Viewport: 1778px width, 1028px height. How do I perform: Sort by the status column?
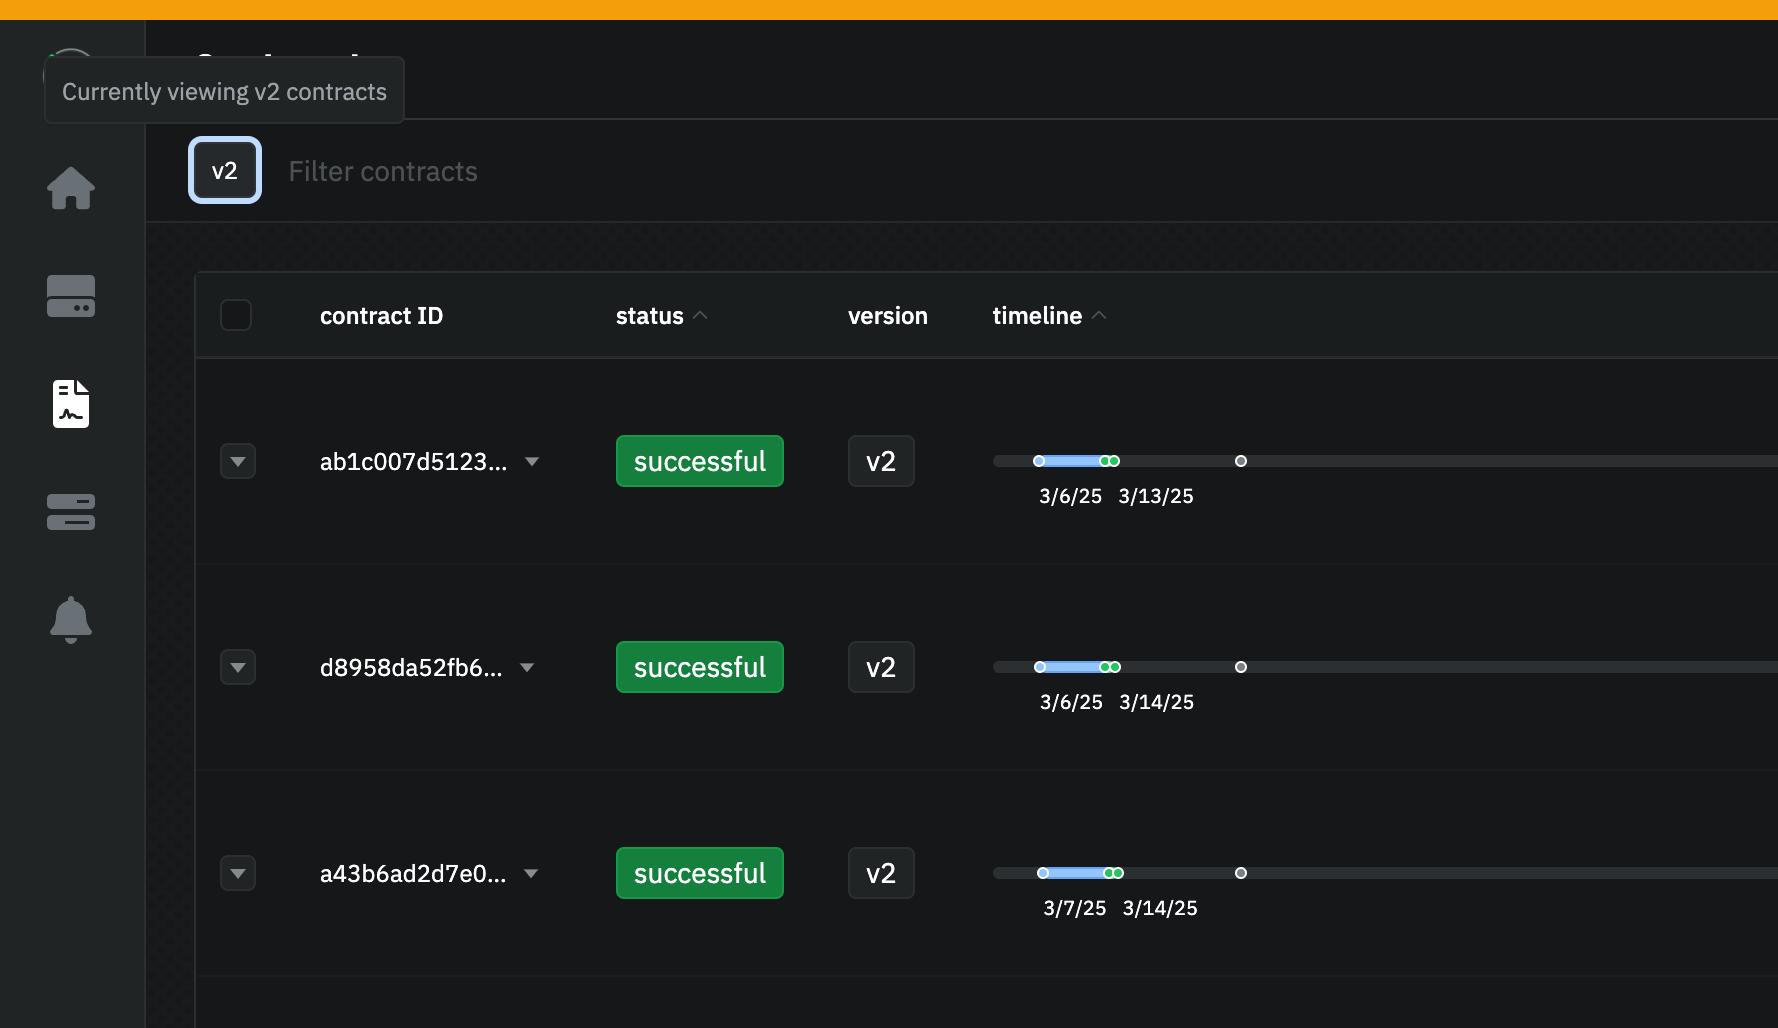(x=661, y=316)
